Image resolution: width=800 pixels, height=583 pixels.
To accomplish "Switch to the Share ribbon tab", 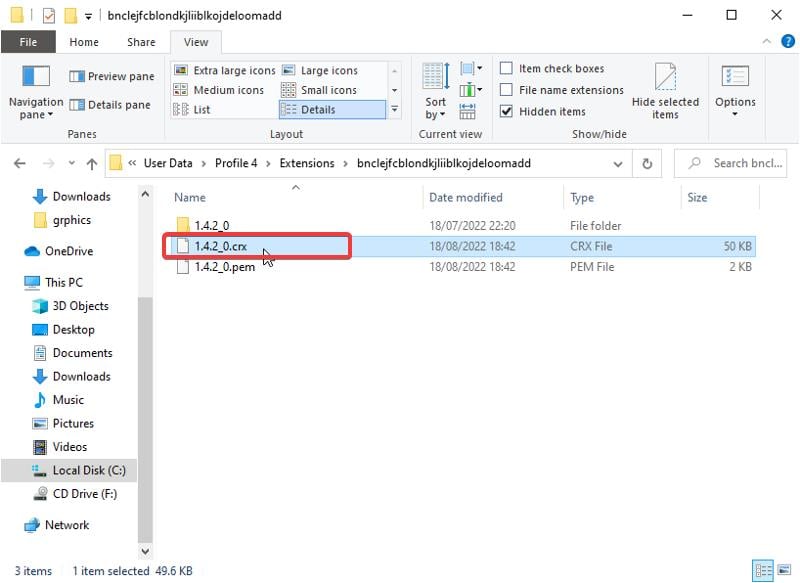I will tap(141, 42).
